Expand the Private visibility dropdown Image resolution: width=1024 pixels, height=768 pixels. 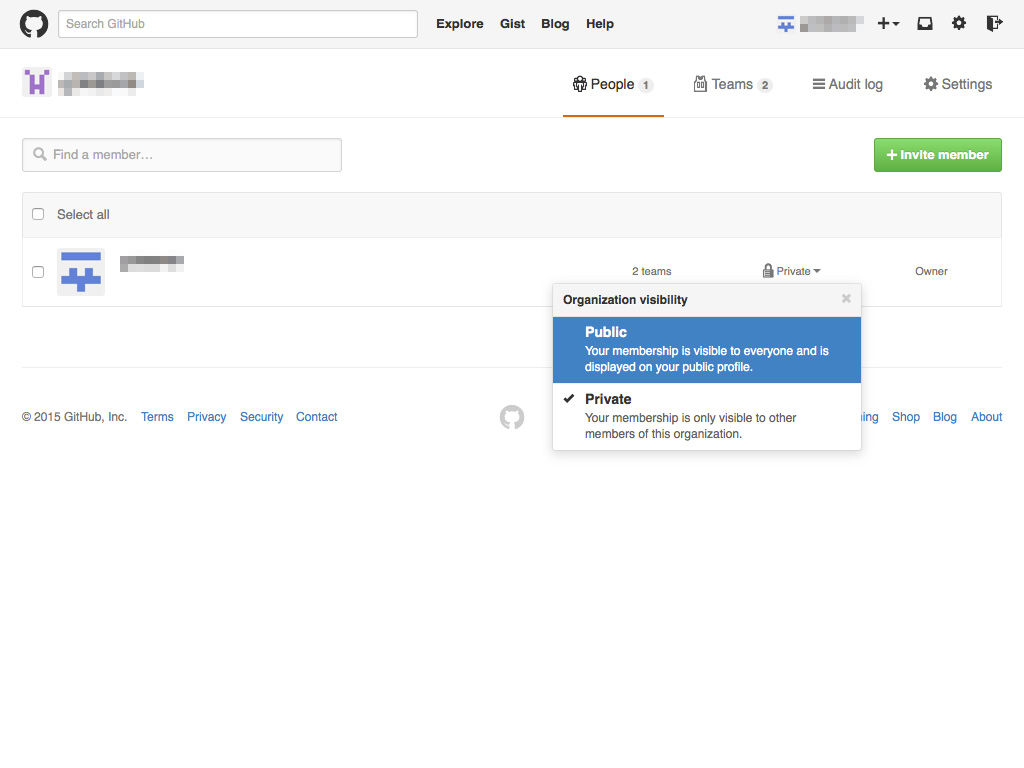coord(792,271)
